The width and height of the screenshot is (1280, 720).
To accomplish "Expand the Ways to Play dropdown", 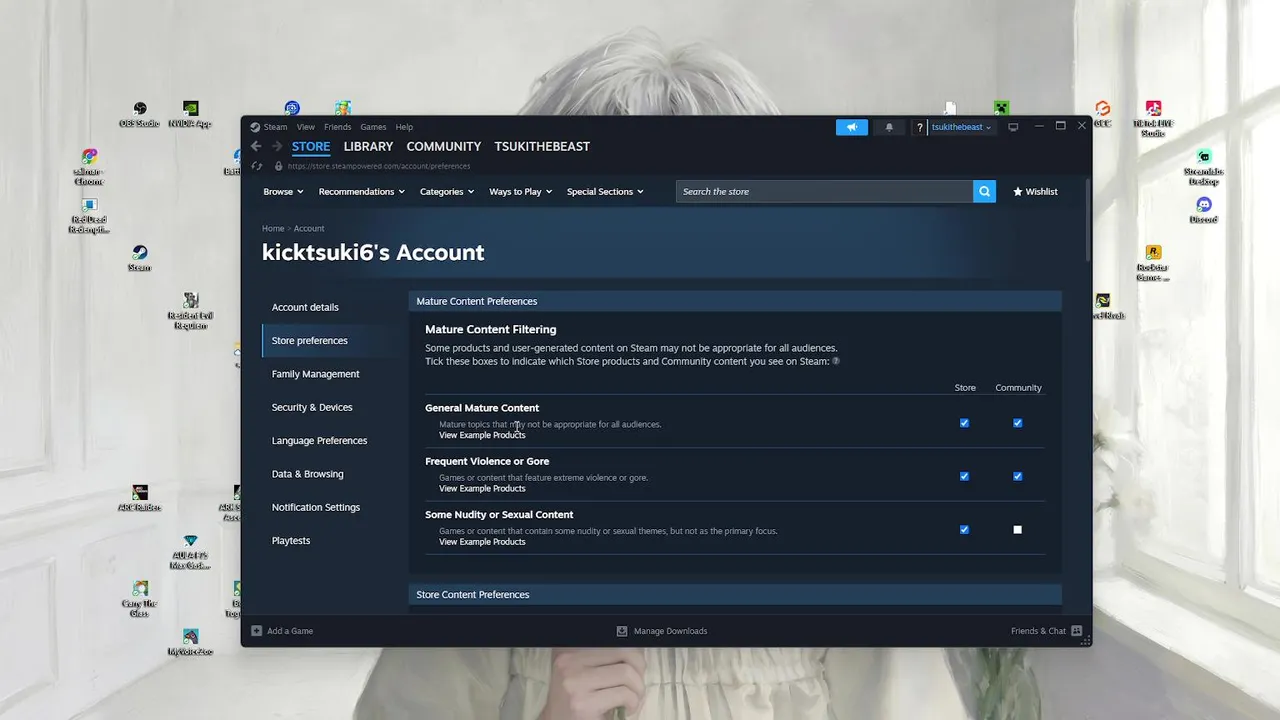I will (x=520, y=191).
